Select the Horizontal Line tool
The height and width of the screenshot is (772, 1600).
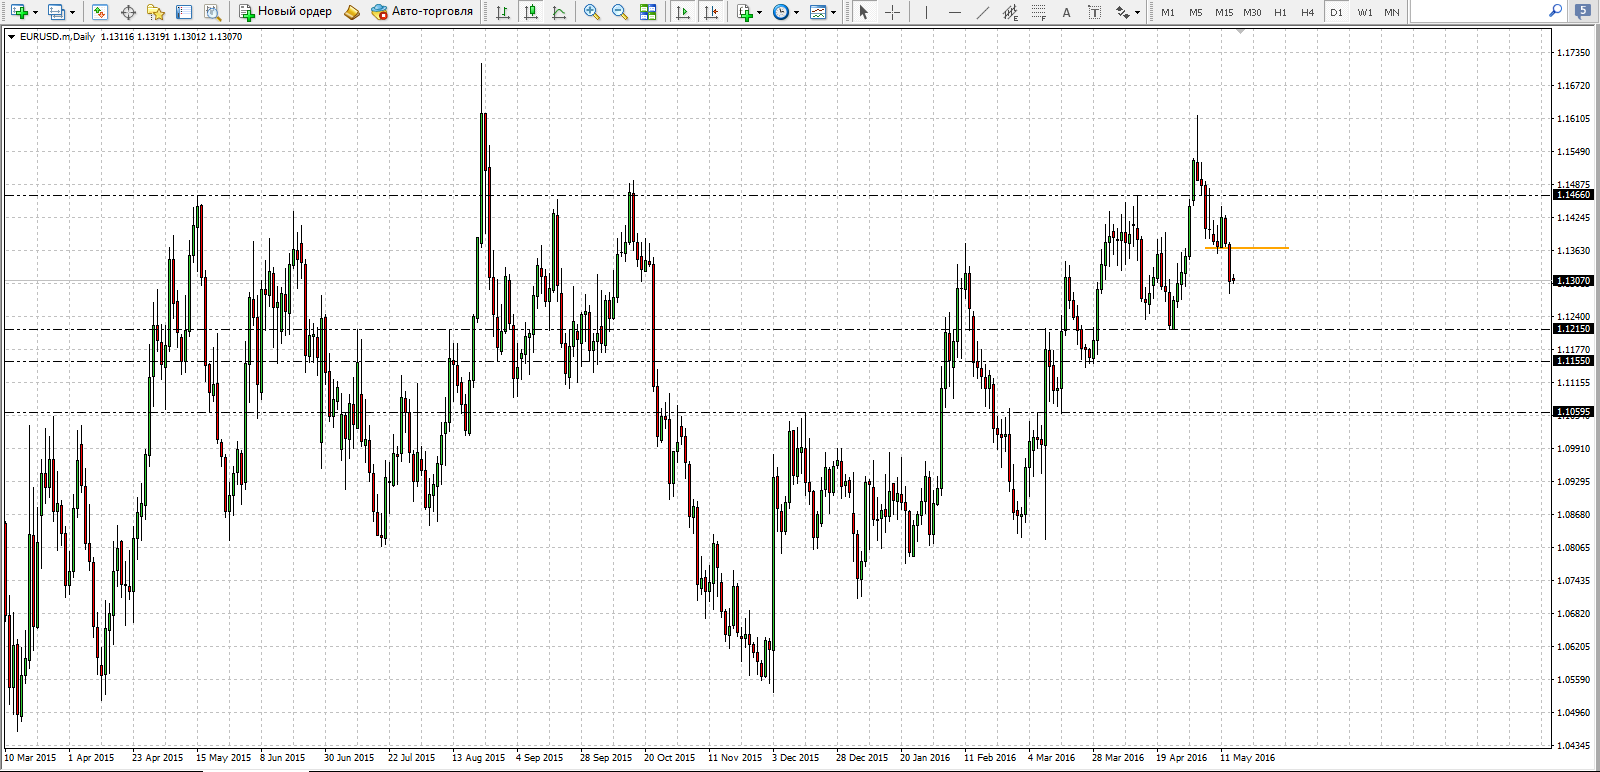[x=954, y=12]
